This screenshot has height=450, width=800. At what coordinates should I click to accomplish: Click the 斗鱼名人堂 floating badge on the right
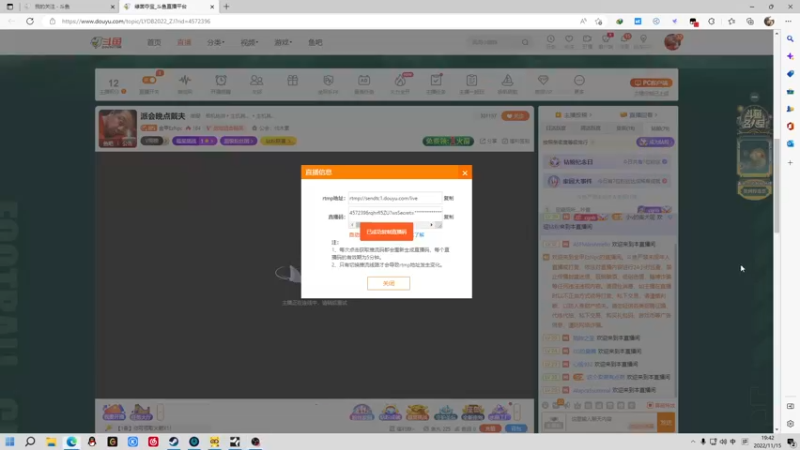coord(754,121)
